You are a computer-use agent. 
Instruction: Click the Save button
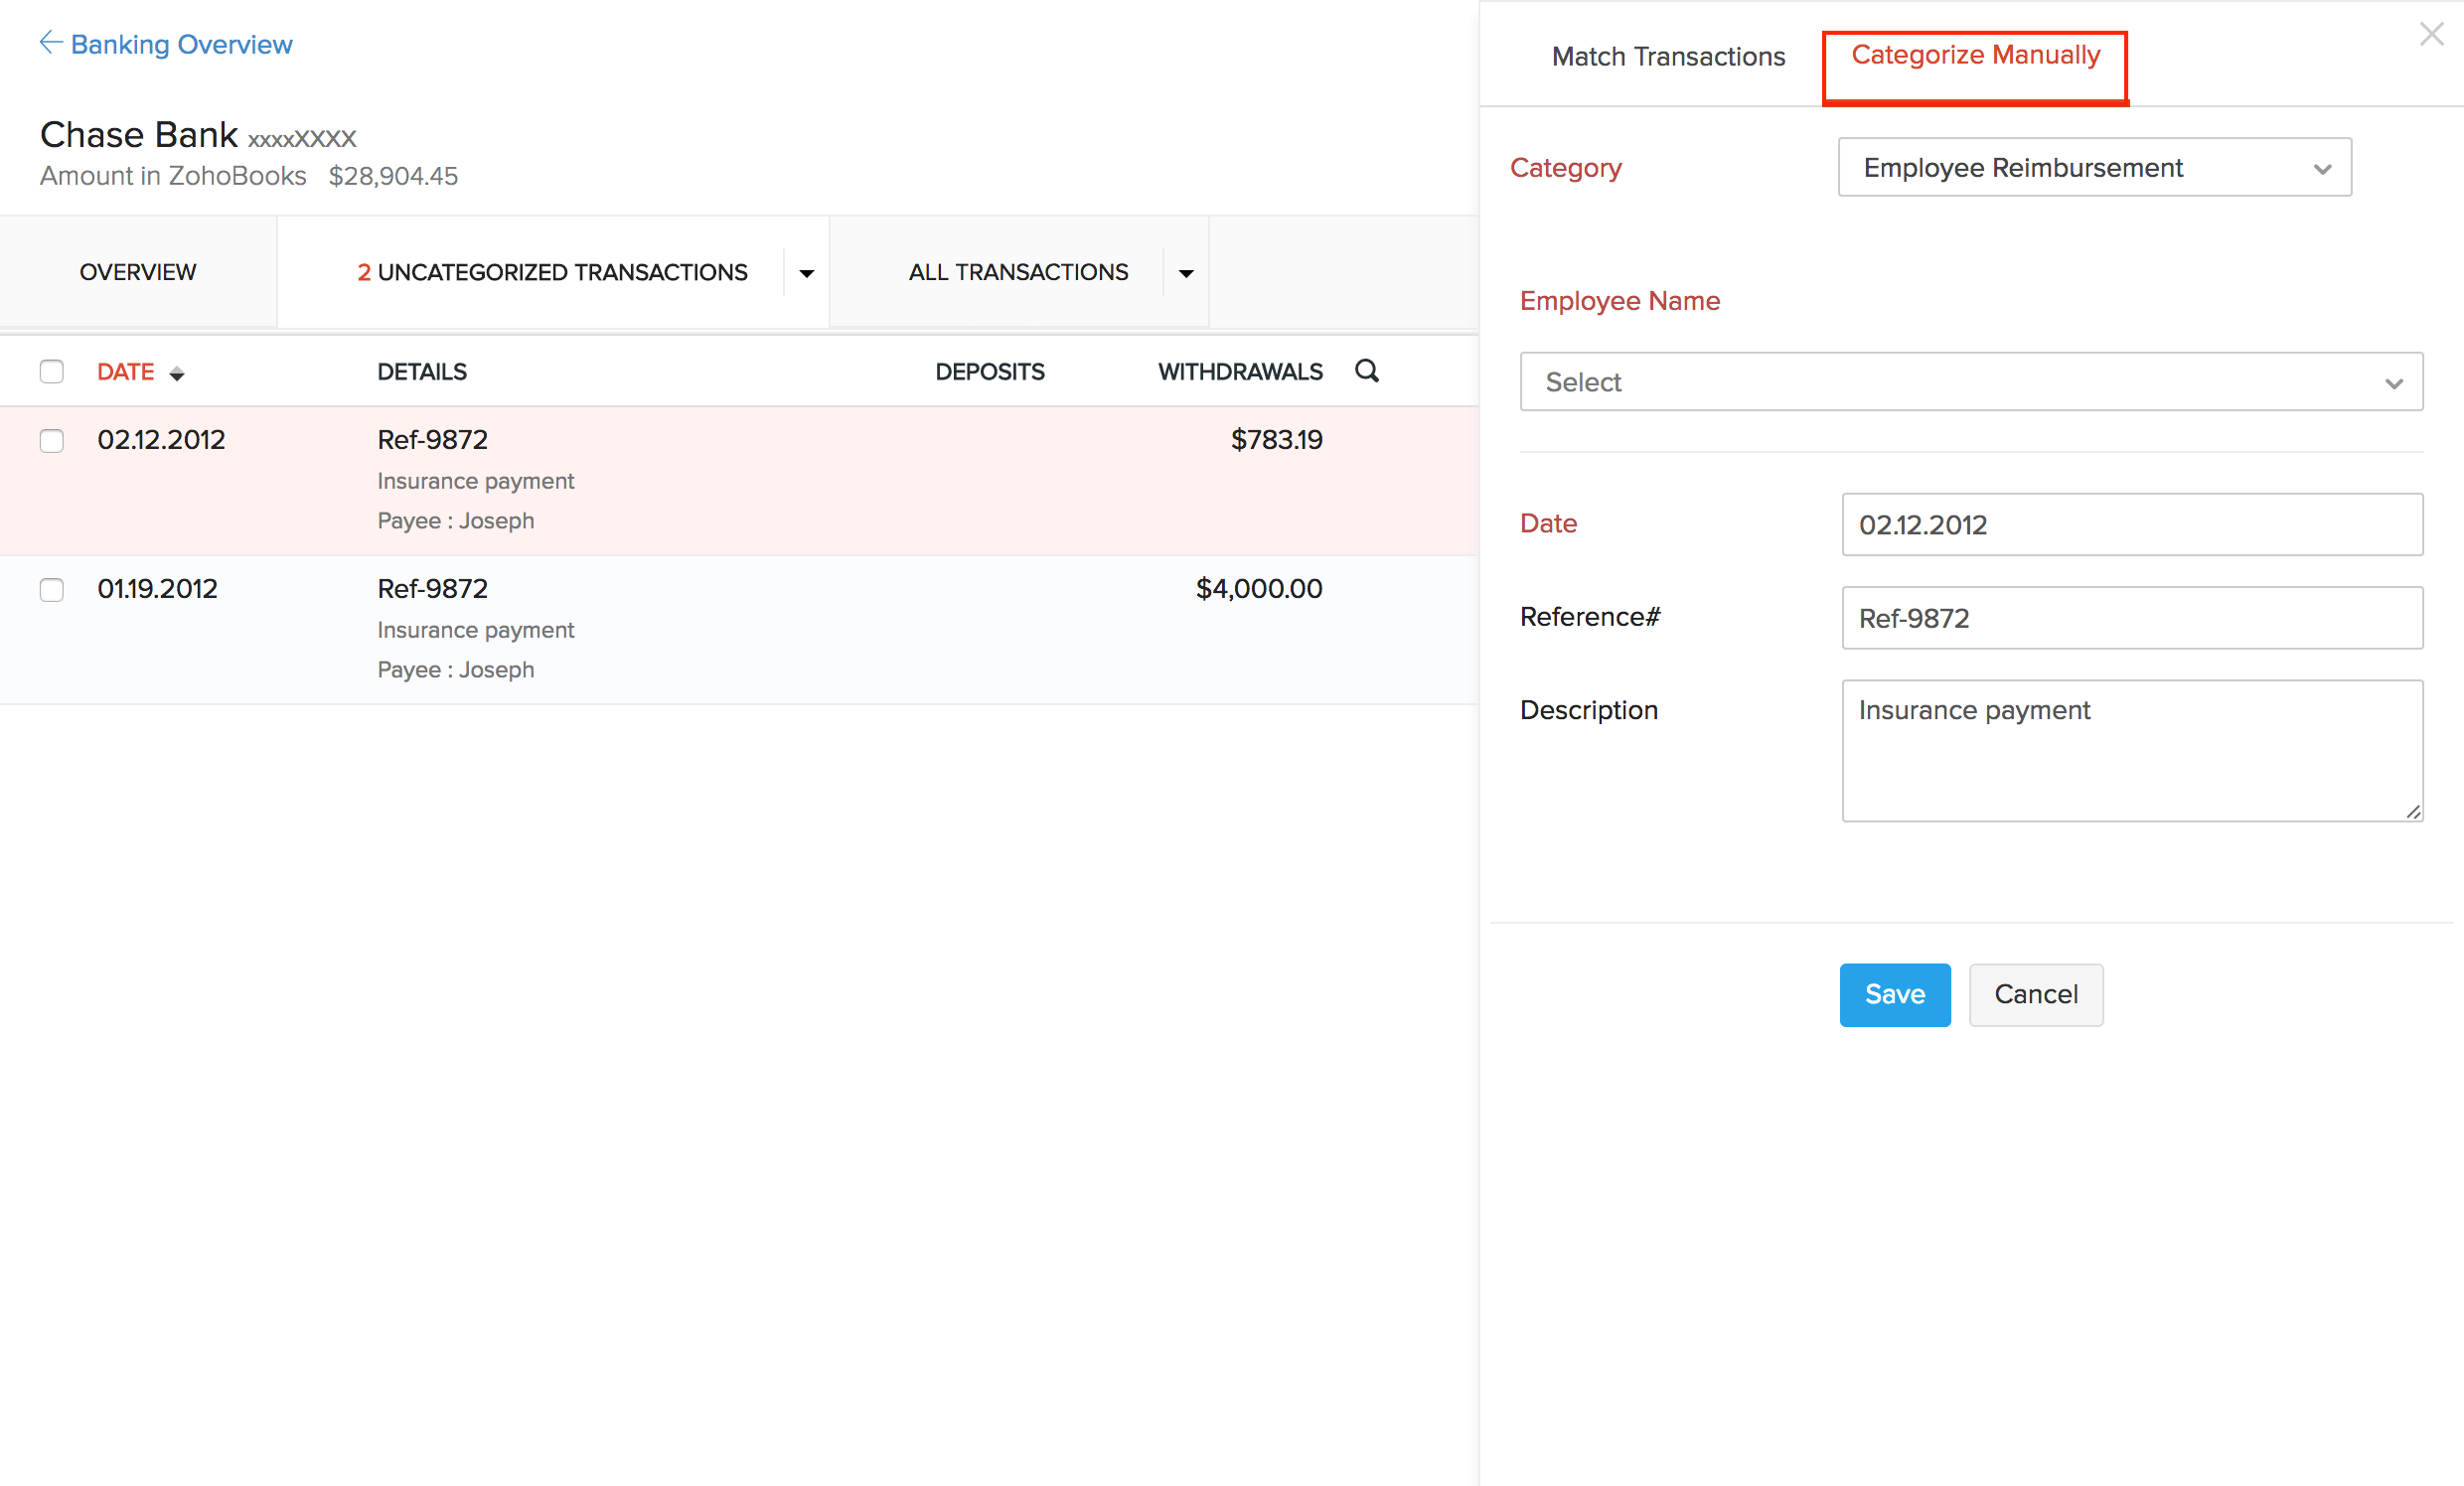pos(1894,994)
